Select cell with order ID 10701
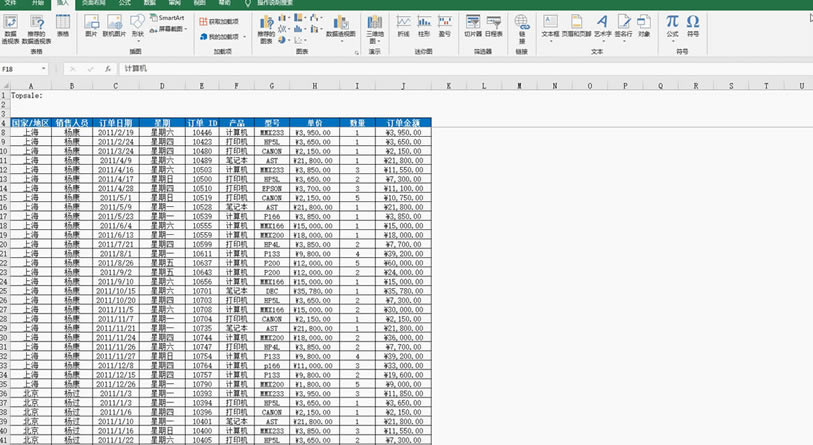The height and width of the screenshot is (445, 813). (x=202, y=291)
